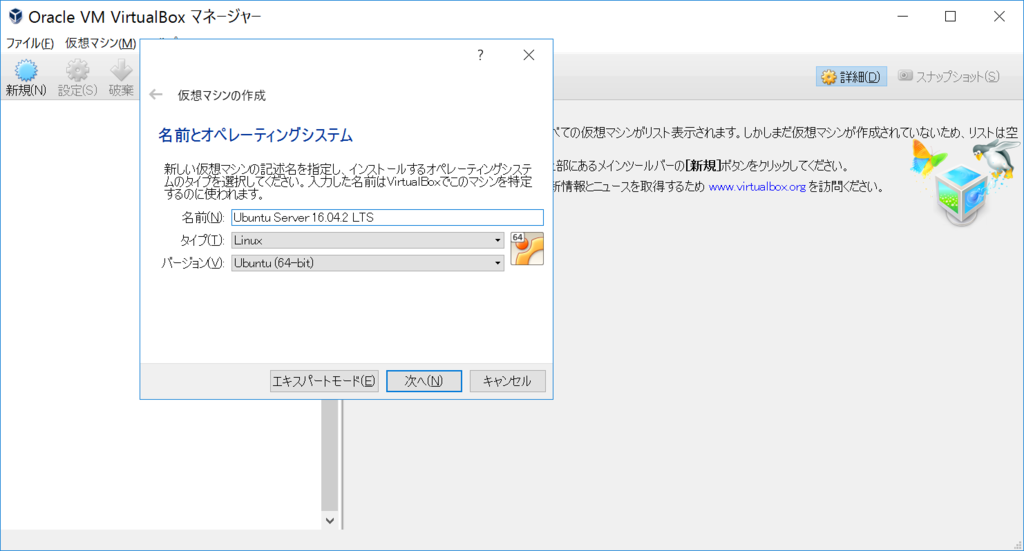Close the Create Virtual Machine dialog
1024x551 pixels.
coord(529,55)
